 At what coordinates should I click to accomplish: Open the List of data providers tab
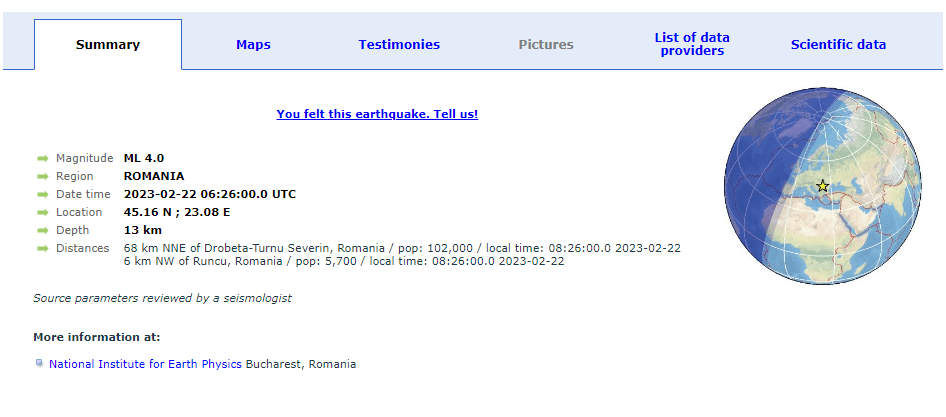(692, 45)
